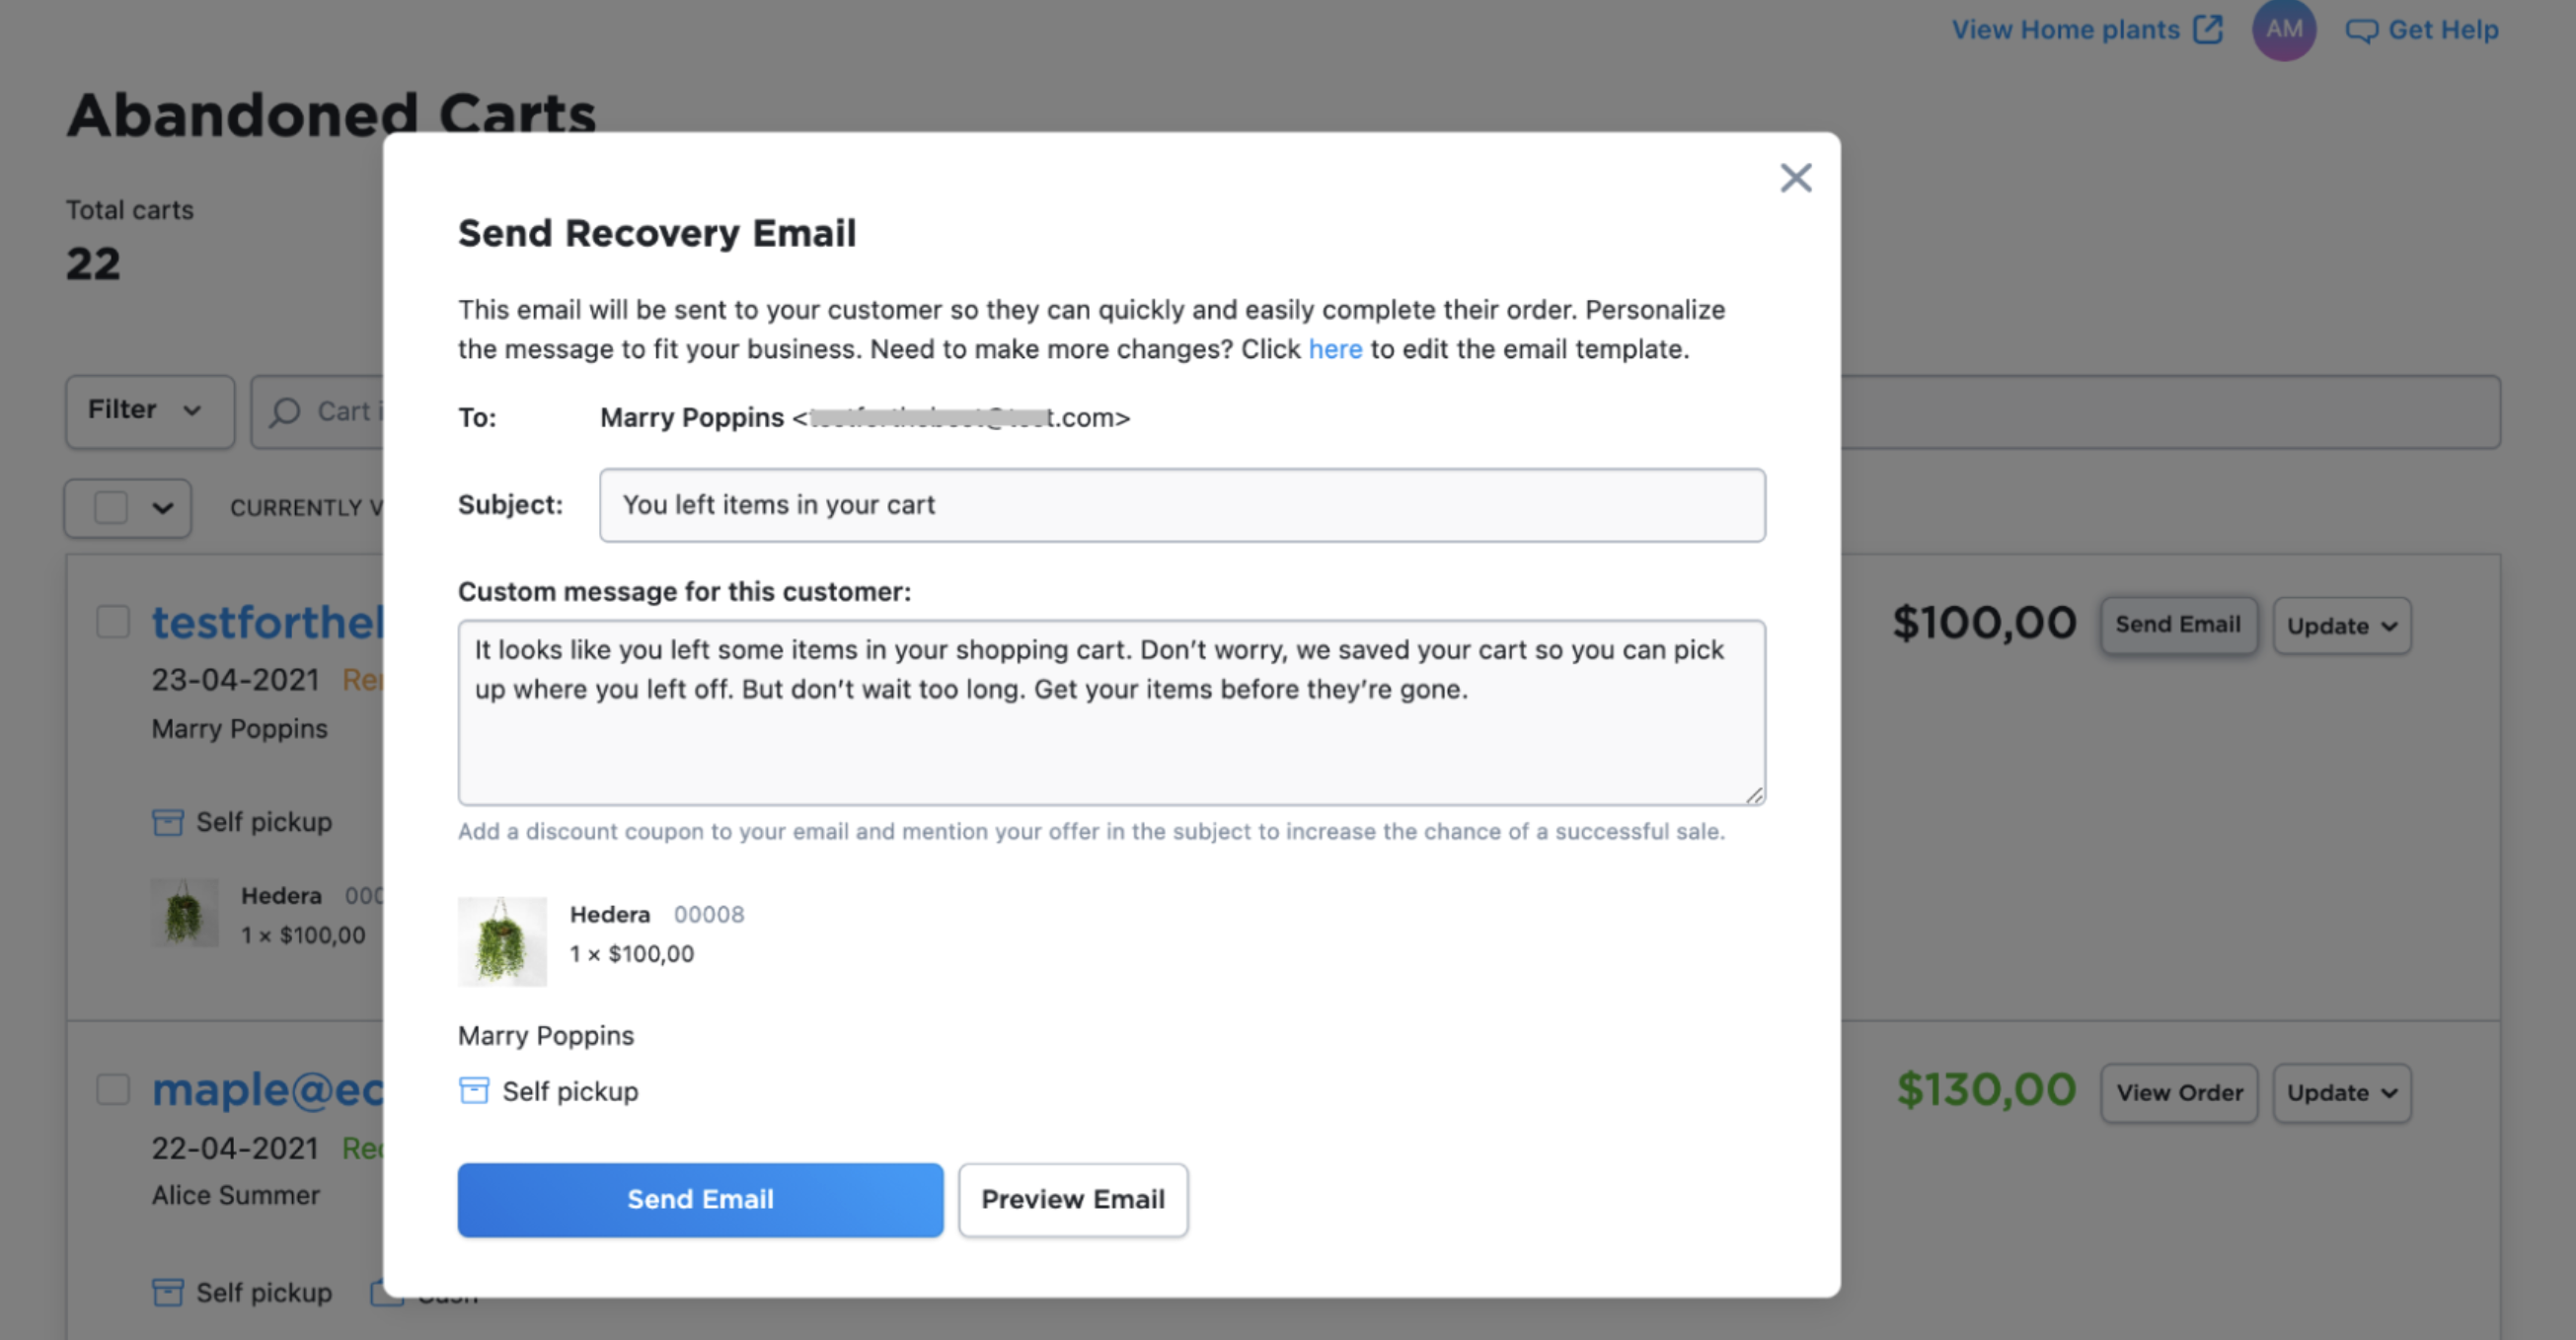Select the email Subject input field

click(x=1181, y=505)
